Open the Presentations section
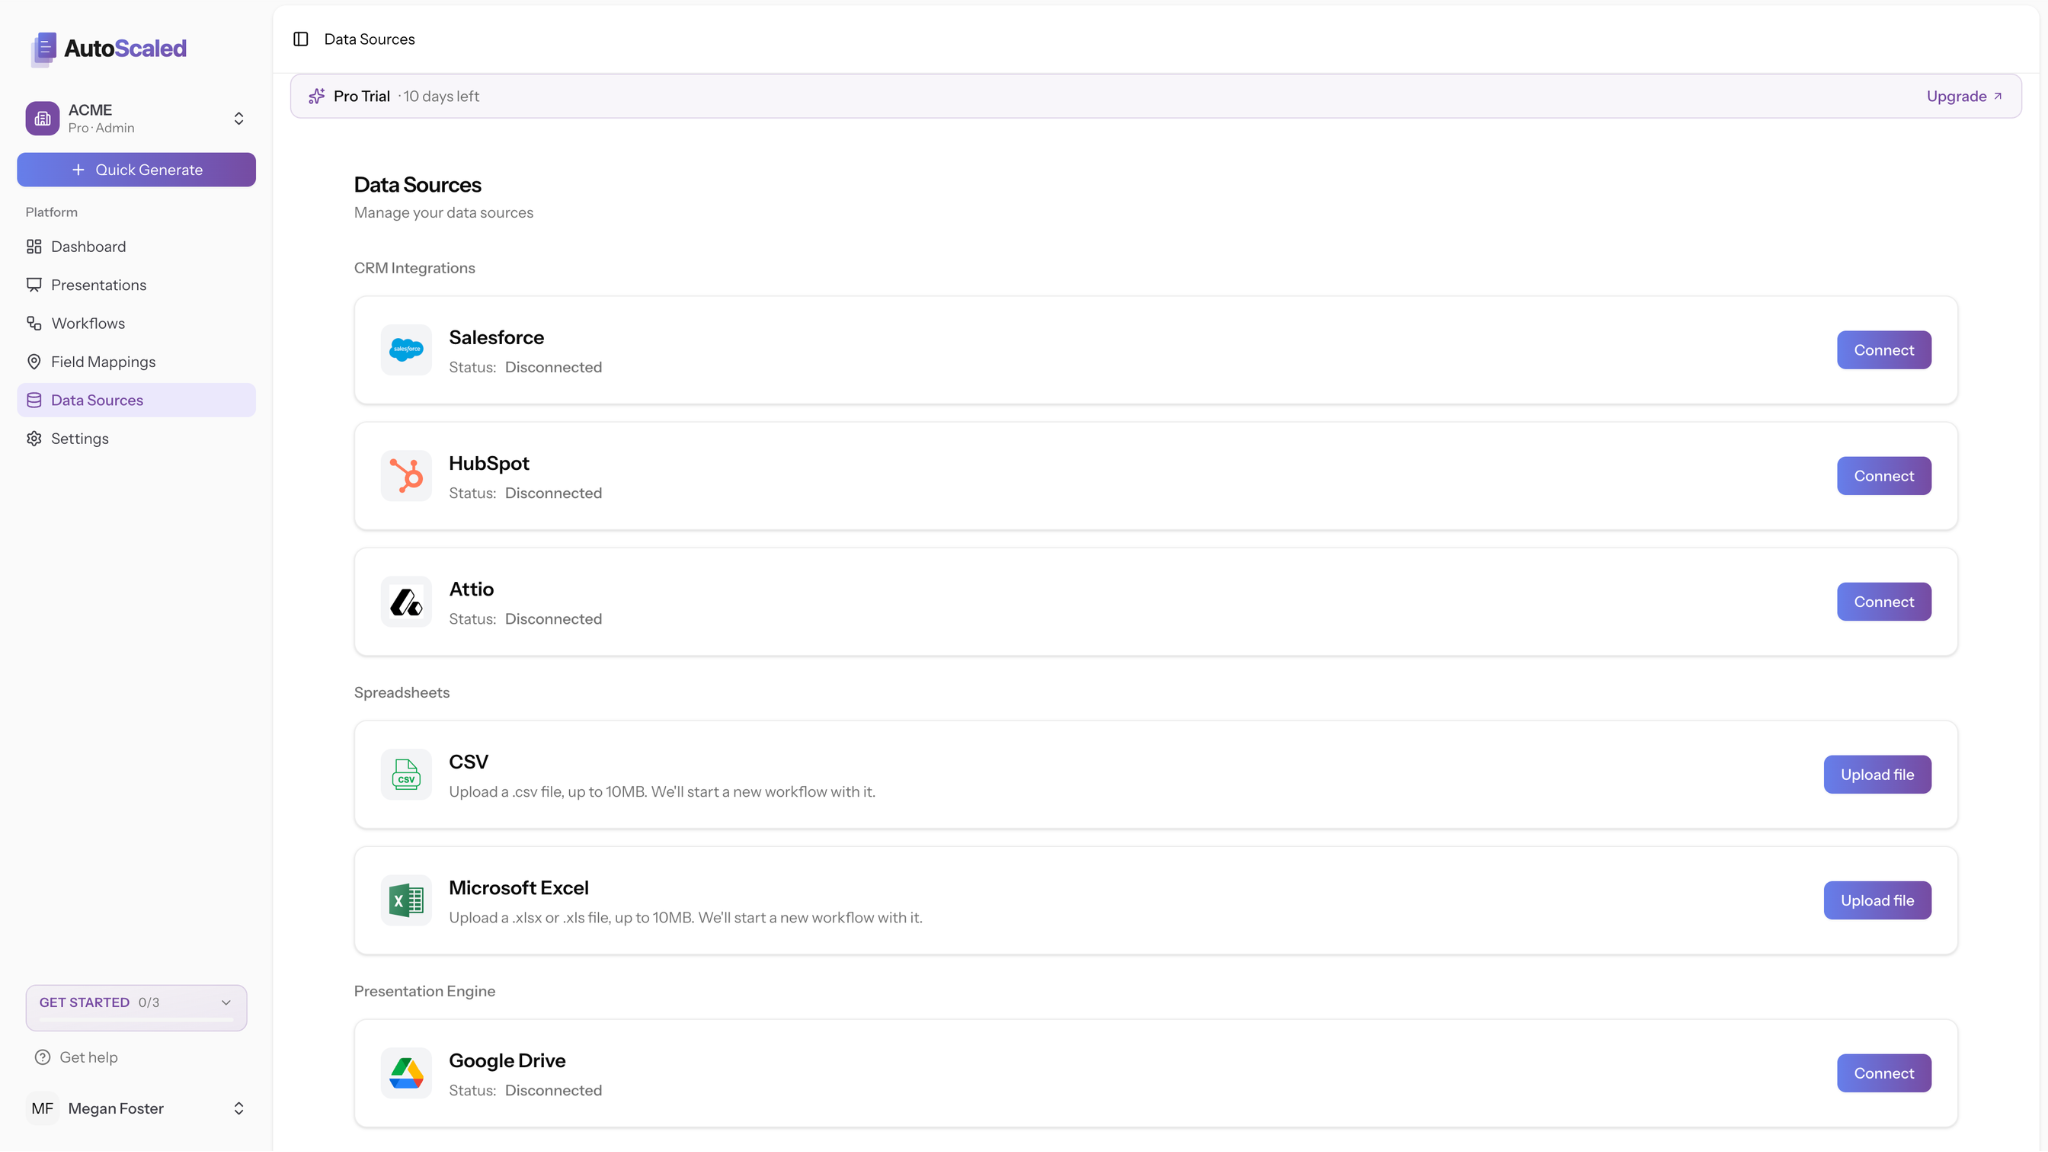Viewport: 2048px width, 1152px height. [x=97, y=284]
